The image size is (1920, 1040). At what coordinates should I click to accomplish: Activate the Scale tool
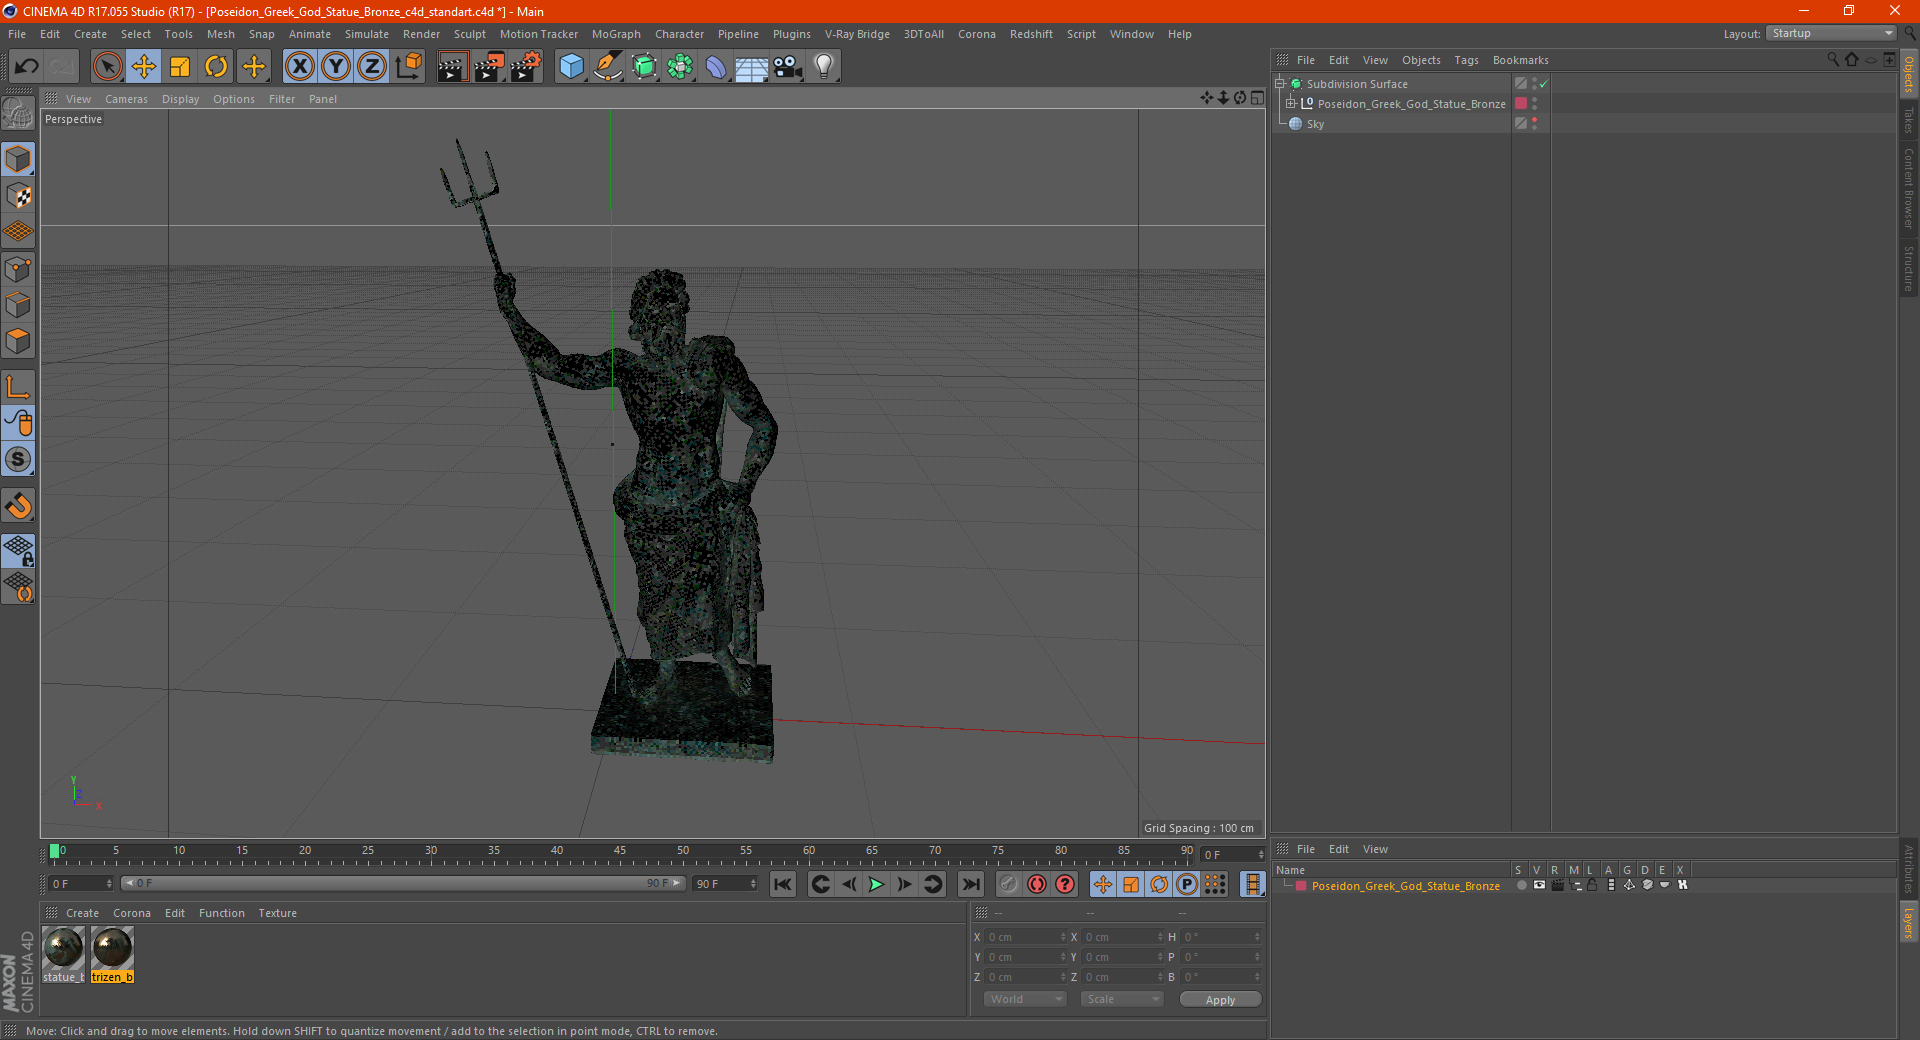180,67
